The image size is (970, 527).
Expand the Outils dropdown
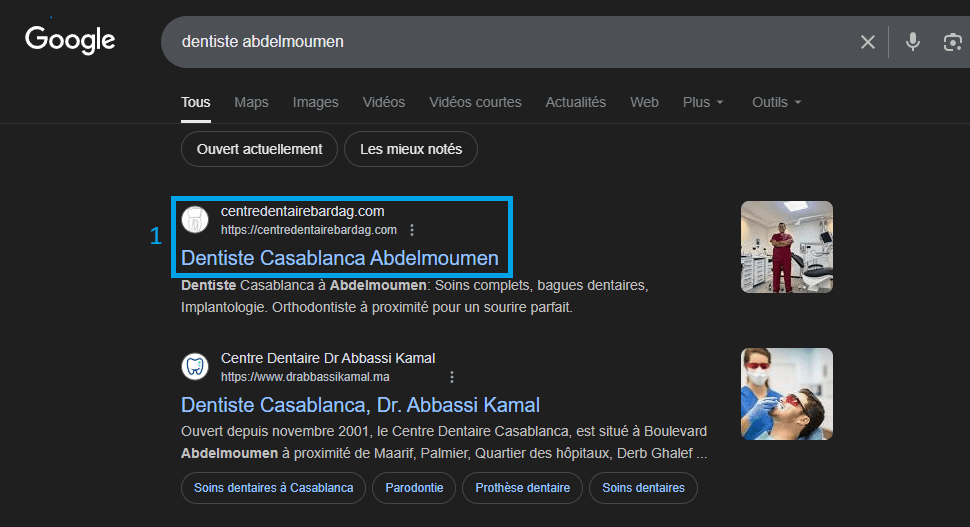pyautogui.click(x=776, y=102)
